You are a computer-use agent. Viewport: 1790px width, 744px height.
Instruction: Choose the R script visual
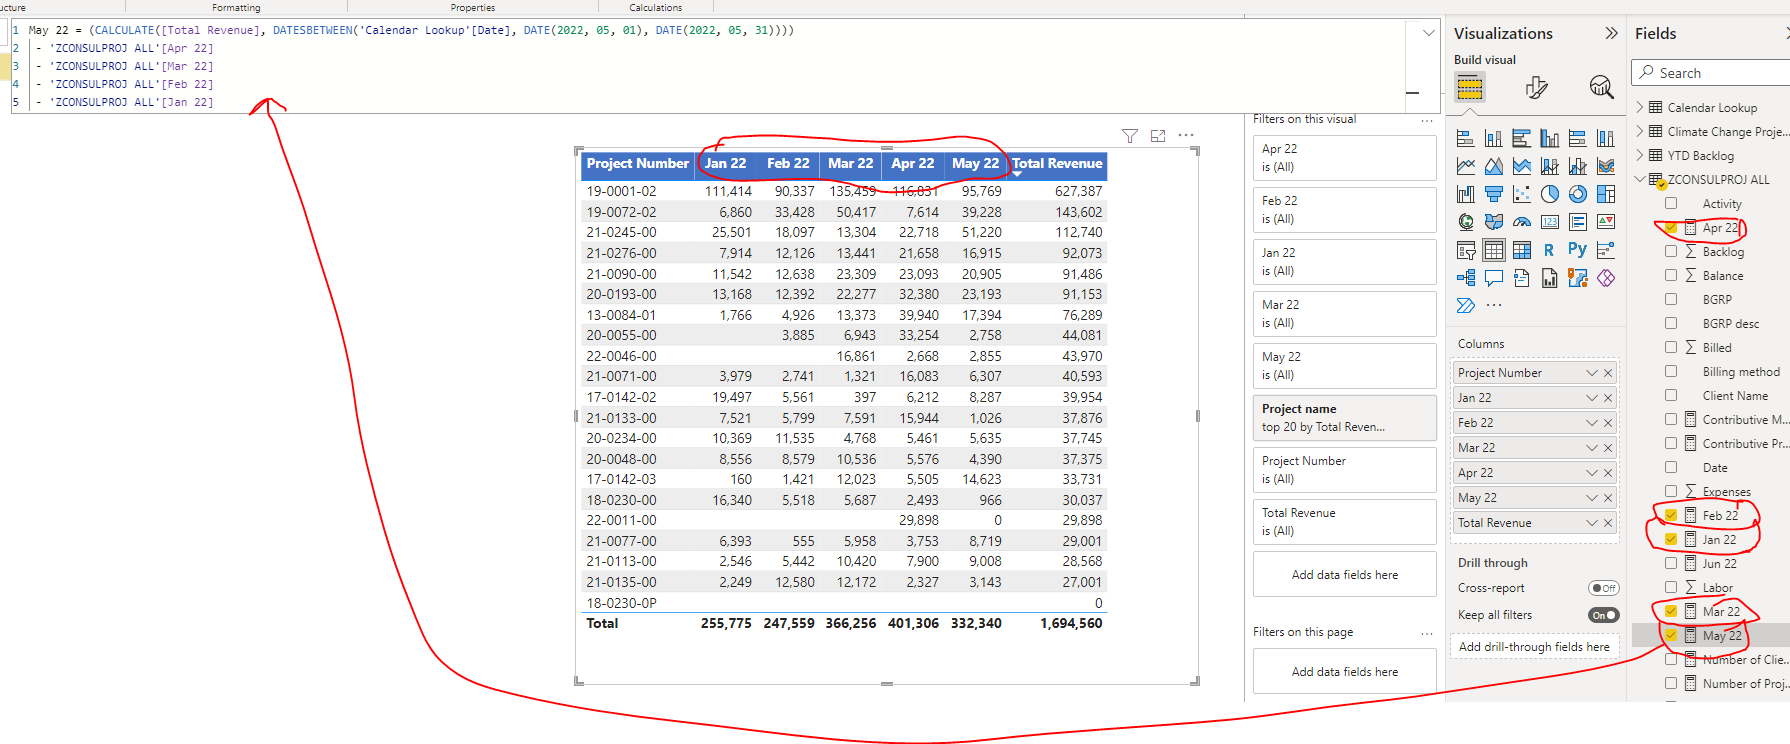[x=1549, y=250]
